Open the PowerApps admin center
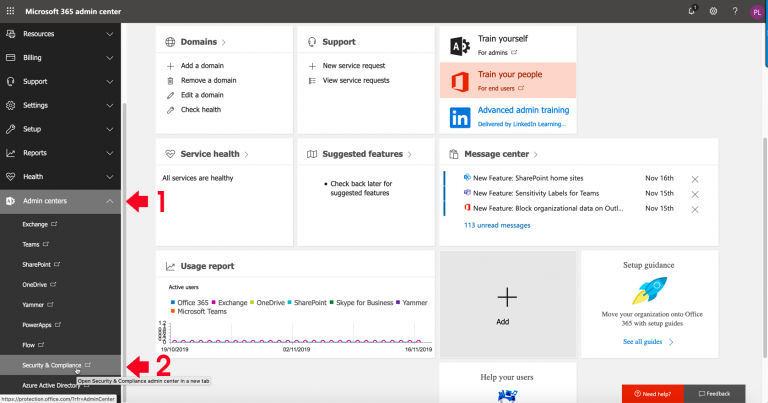Screen dimensions: 768x403 pyautogui.click(x=42, y=325)
